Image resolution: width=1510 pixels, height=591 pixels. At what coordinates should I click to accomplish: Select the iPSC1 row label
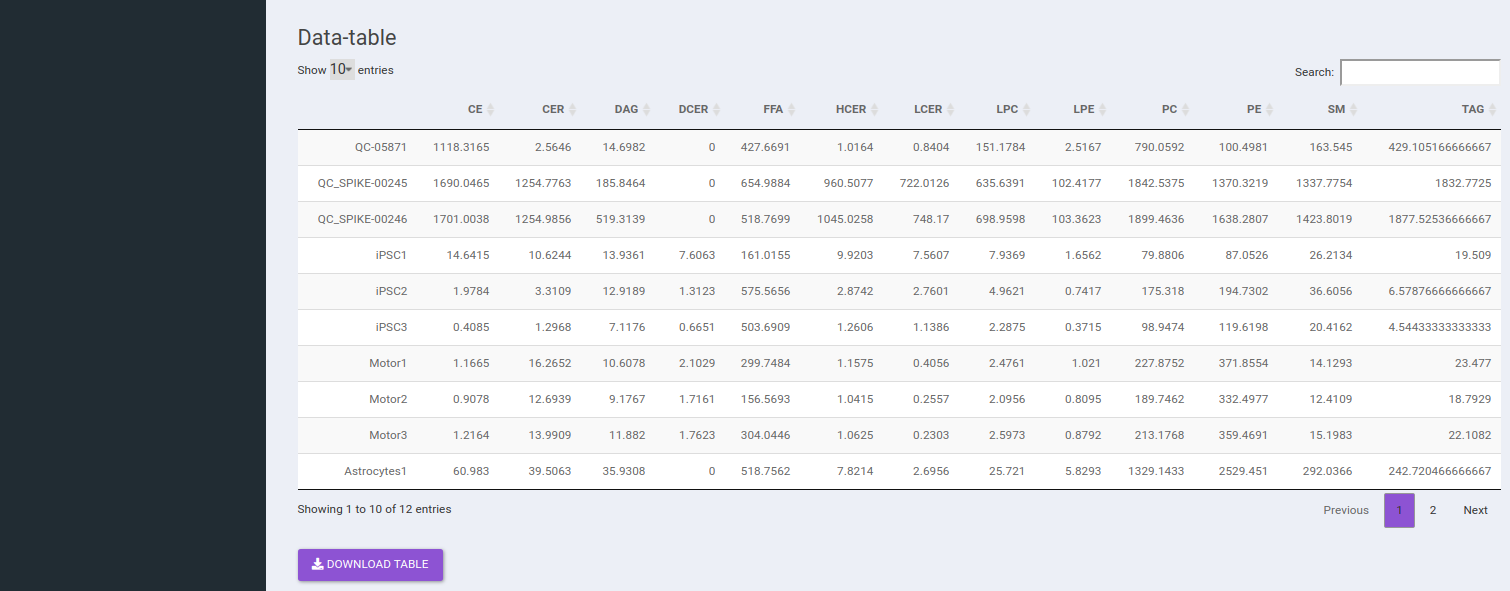tap(391, 255)
